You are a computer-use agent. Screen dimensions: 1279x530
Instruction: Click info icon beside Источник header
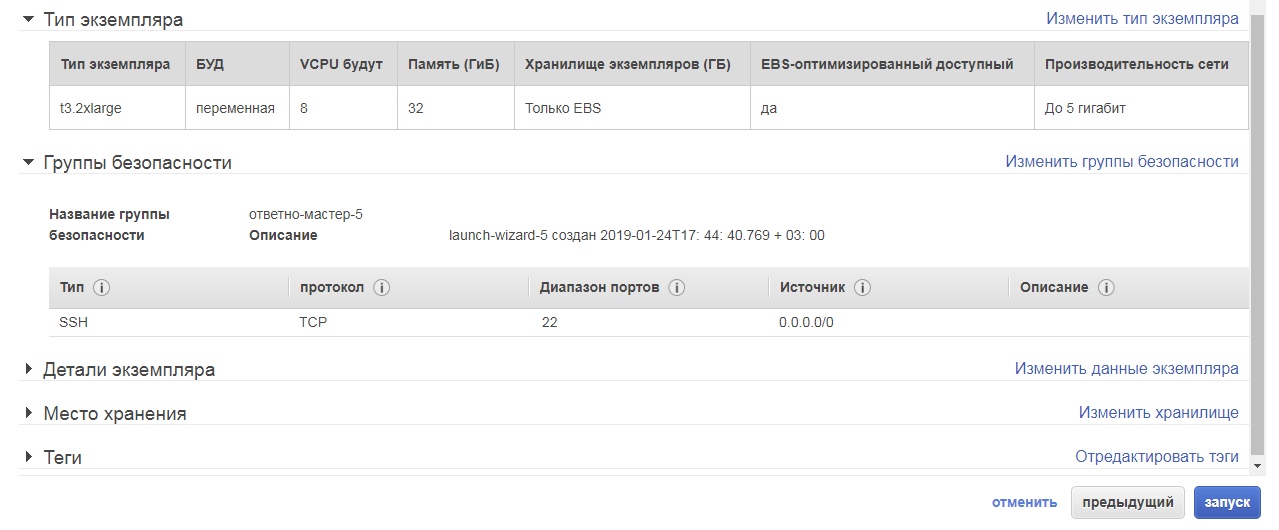(862, 288)
